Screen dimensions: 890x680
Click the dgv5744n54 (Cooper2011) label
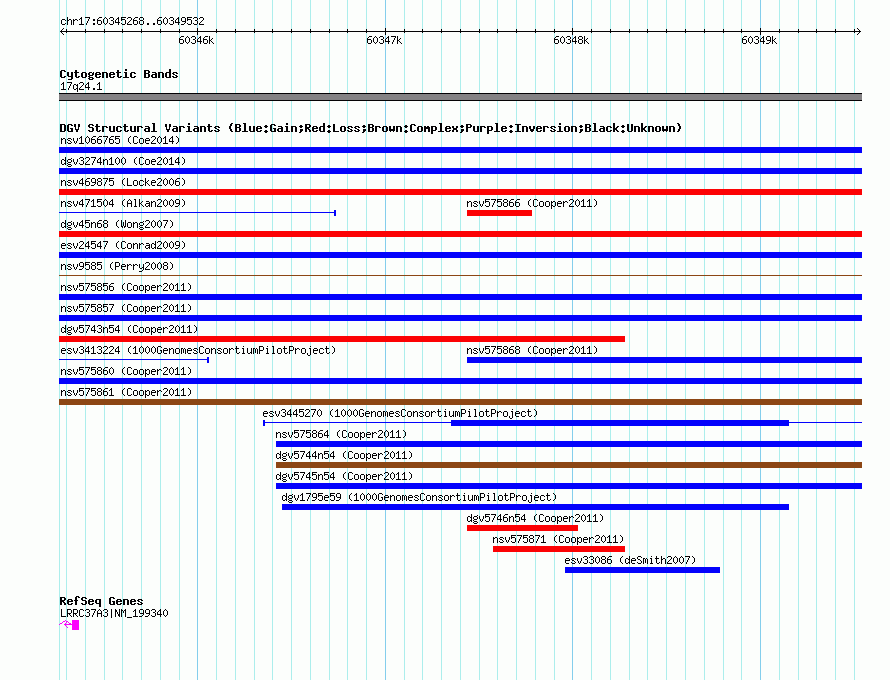click(344, 455)
